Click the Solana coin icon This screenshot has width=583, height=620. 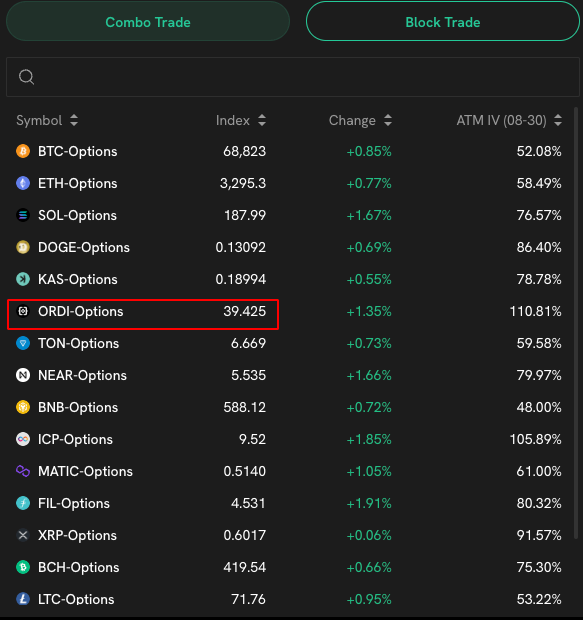coord(23,215)
